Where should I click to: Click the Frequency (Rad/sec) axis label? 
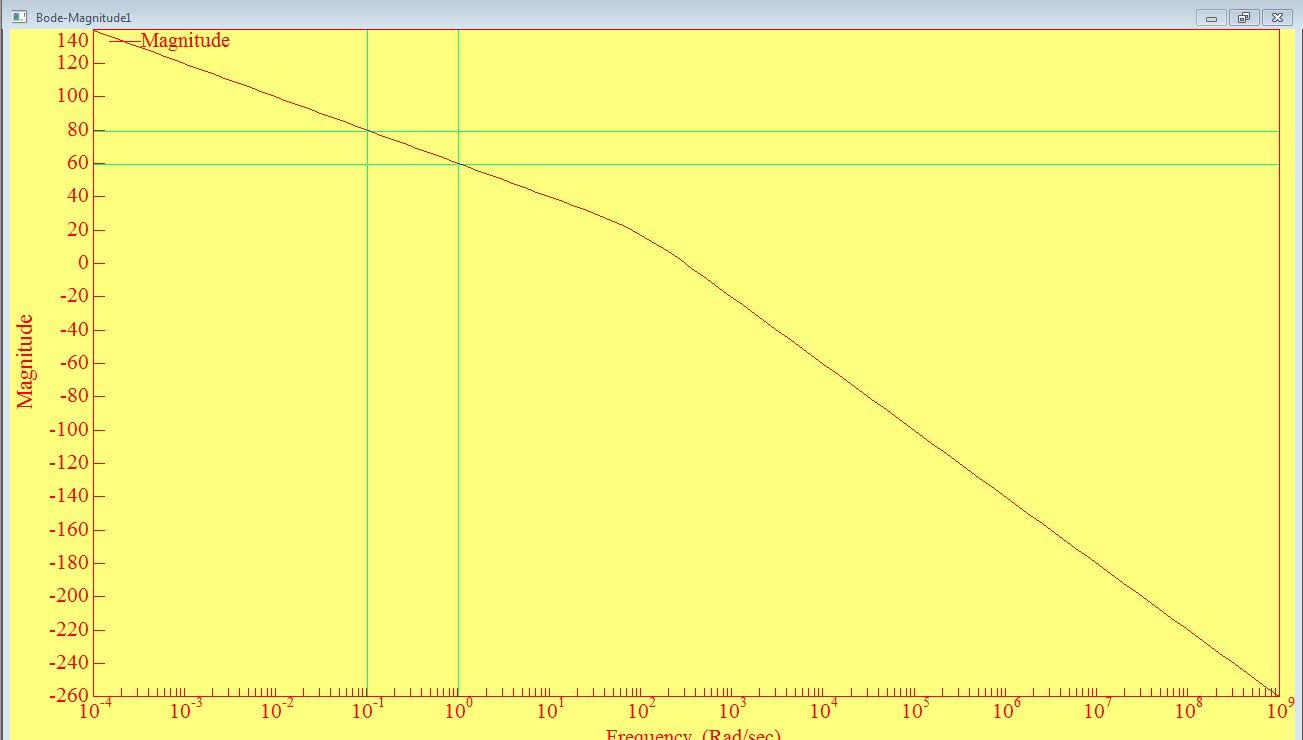tap(692, 734)
